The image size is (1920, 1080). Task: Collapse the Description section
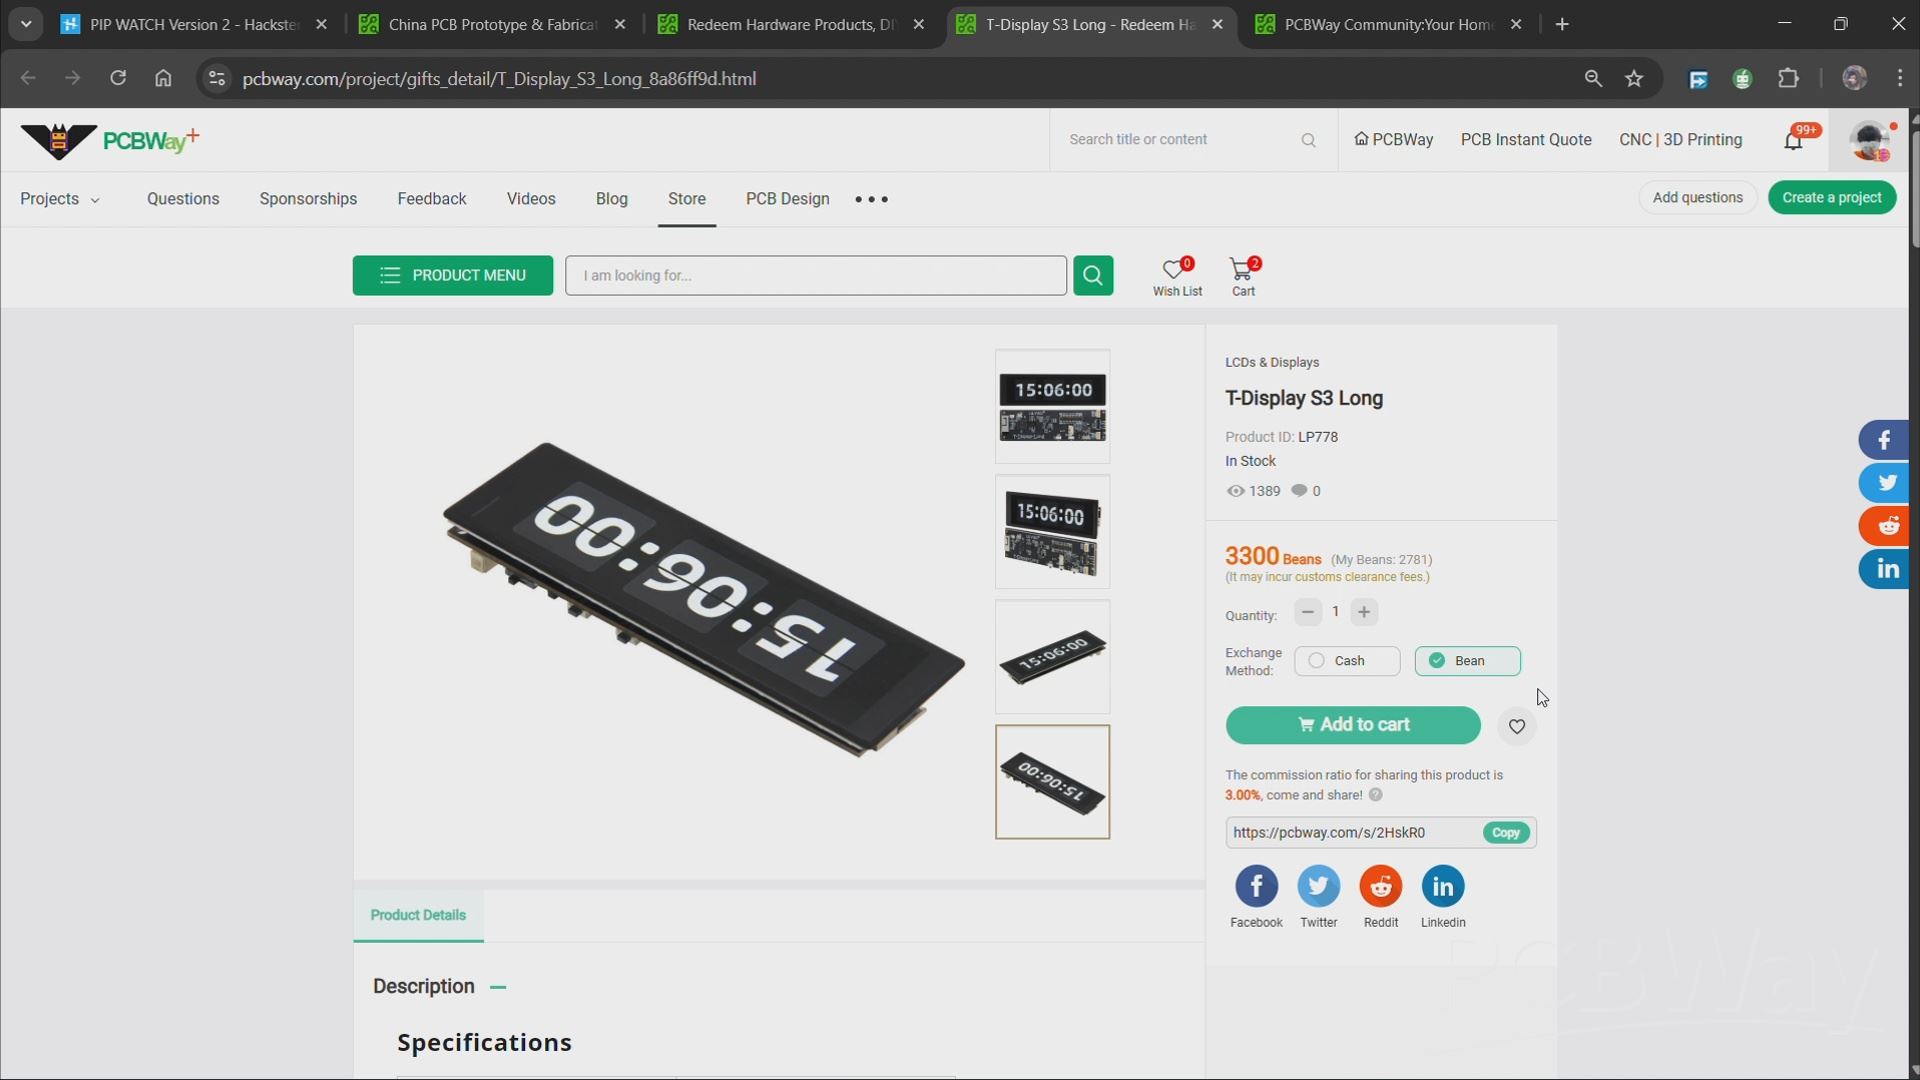pyautogui.click(x=498, y=988)
